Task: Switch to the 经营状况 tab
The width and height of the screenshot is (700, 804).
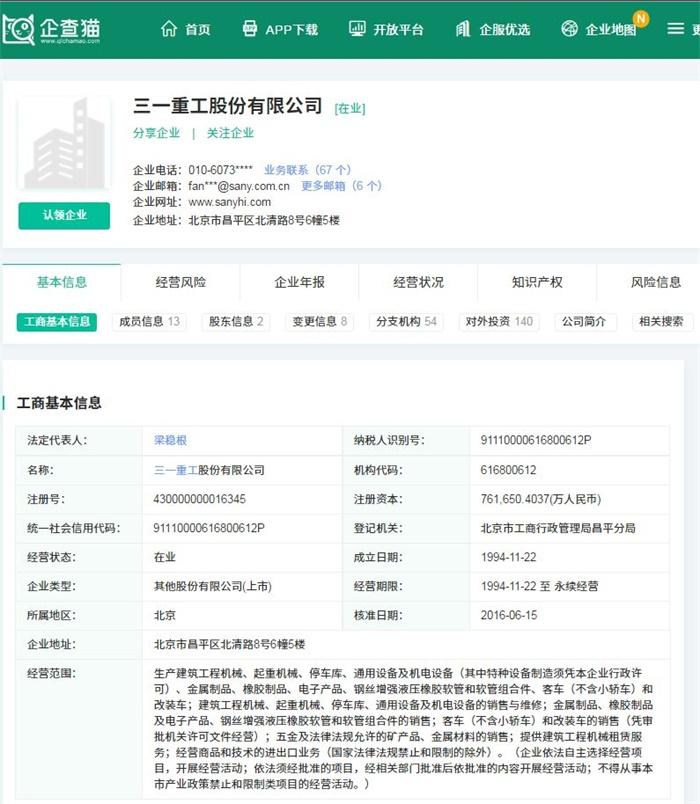Action: [418, 282]
